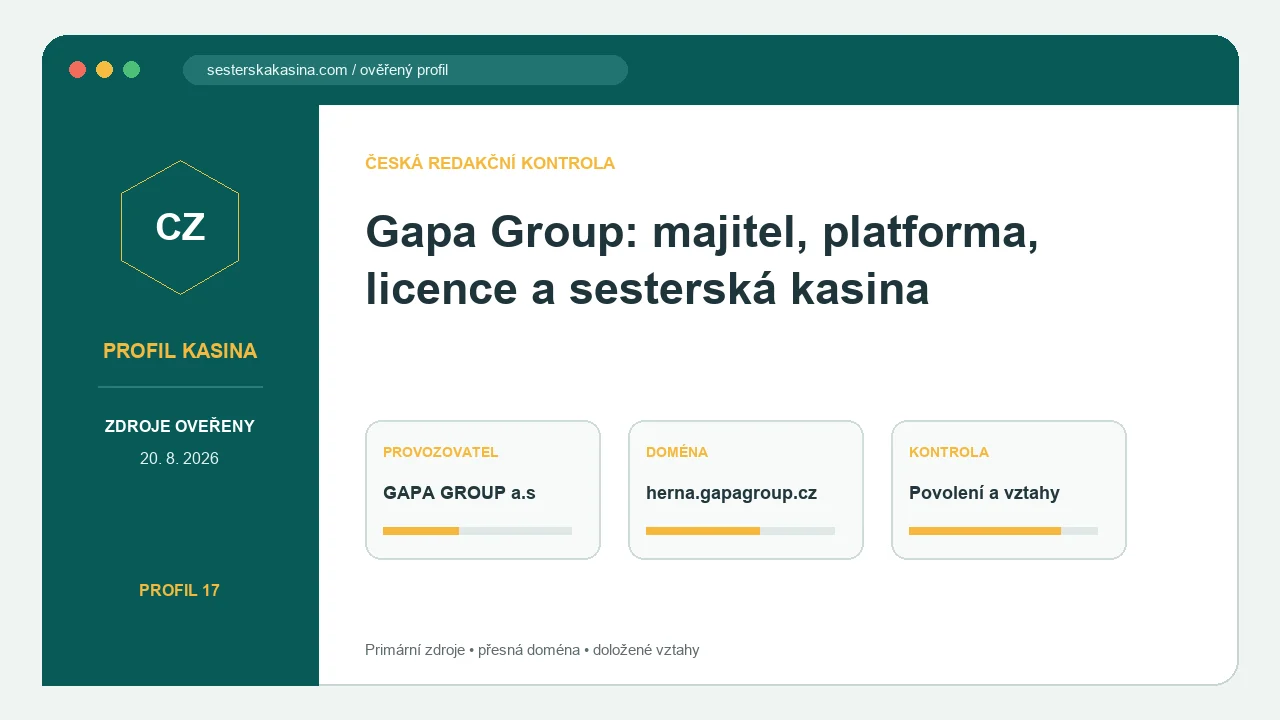This screenshot has width=1280, height=720.
Task: Click the GAPA GROUP a.s operator name
Action: pyautogui.click(x=459, y=493)
